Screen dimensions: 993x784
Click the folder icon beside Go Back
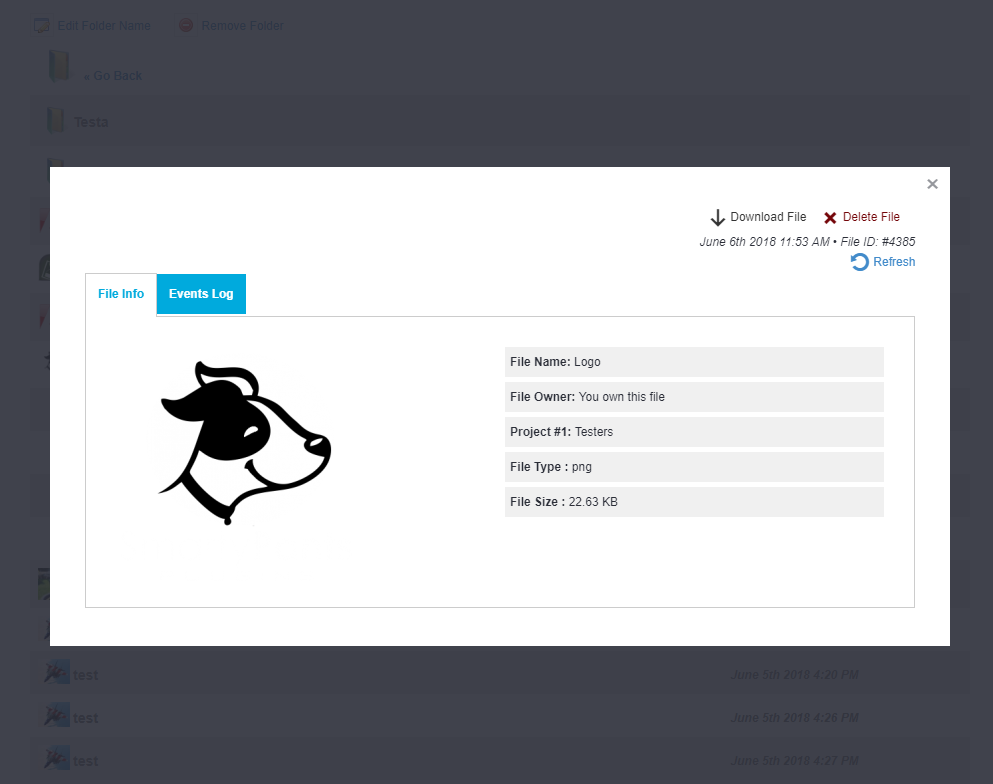tap(59, 66)
